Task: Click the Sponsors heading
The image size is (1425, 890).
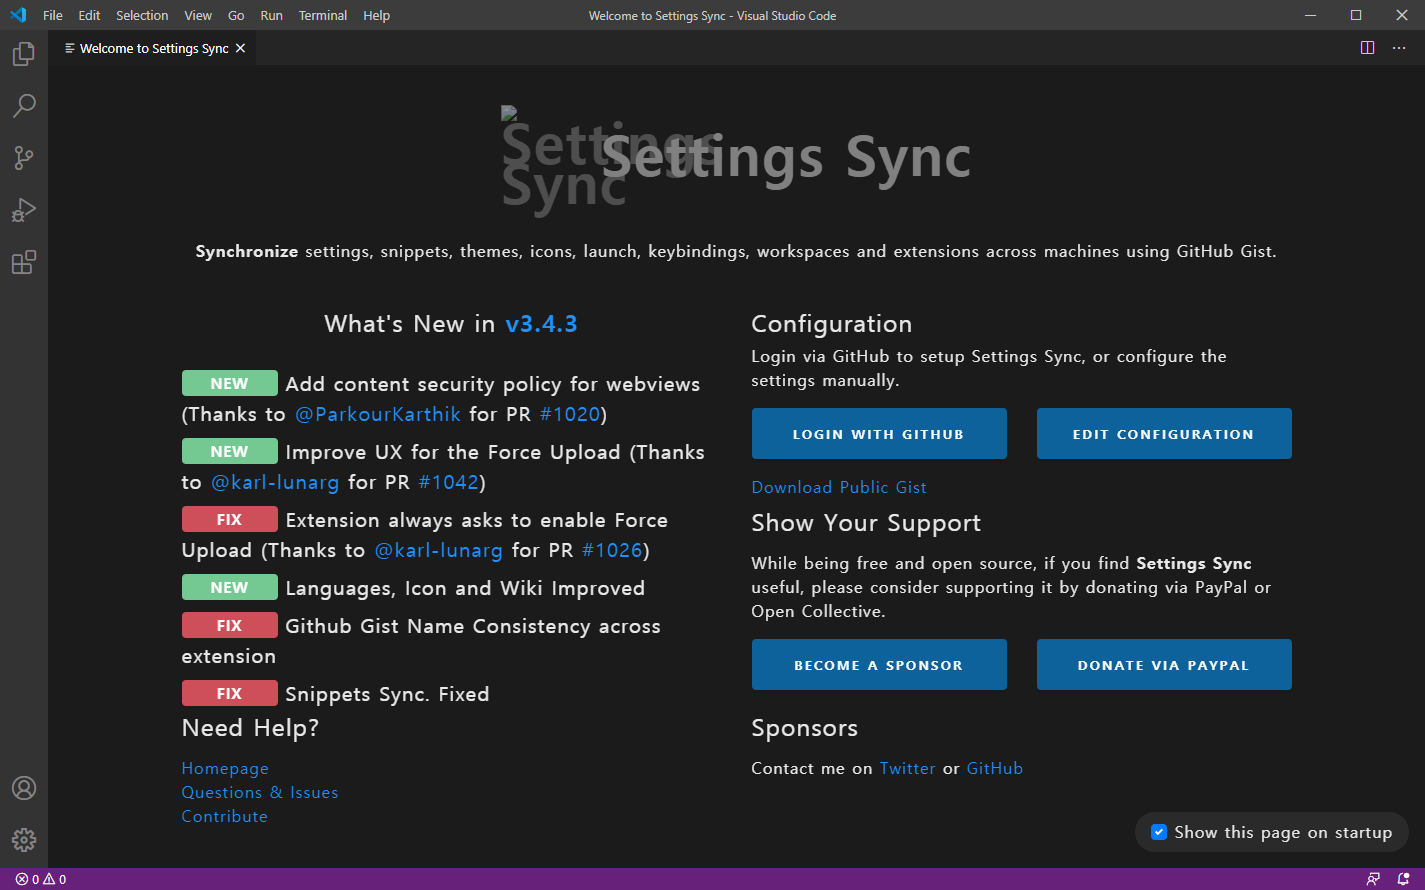Action: pos(805,728)
